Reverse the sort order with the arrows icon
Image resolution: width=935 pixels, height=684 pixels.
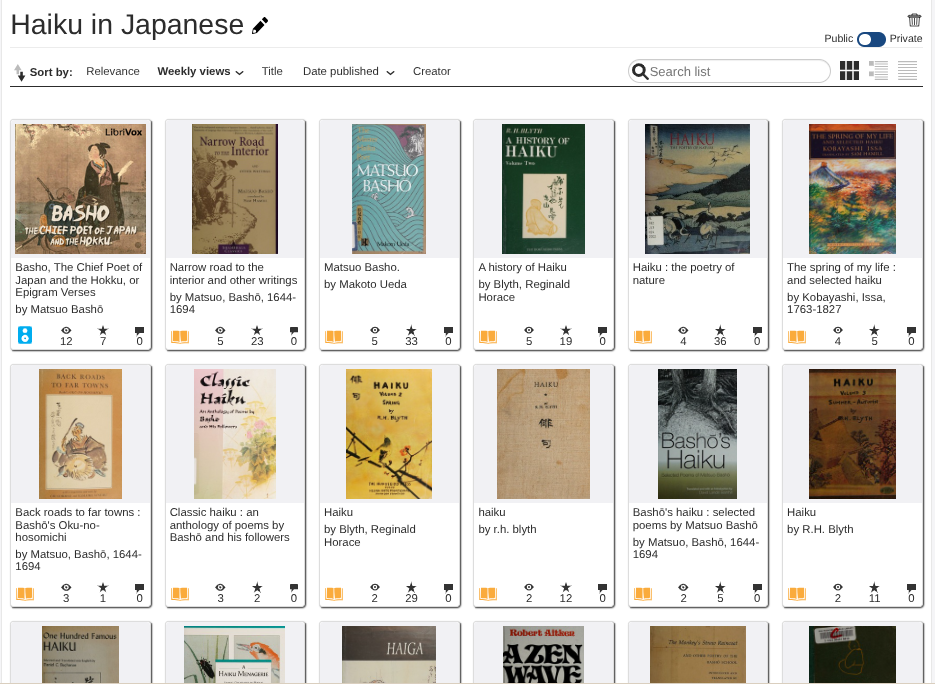pos(20,72)
